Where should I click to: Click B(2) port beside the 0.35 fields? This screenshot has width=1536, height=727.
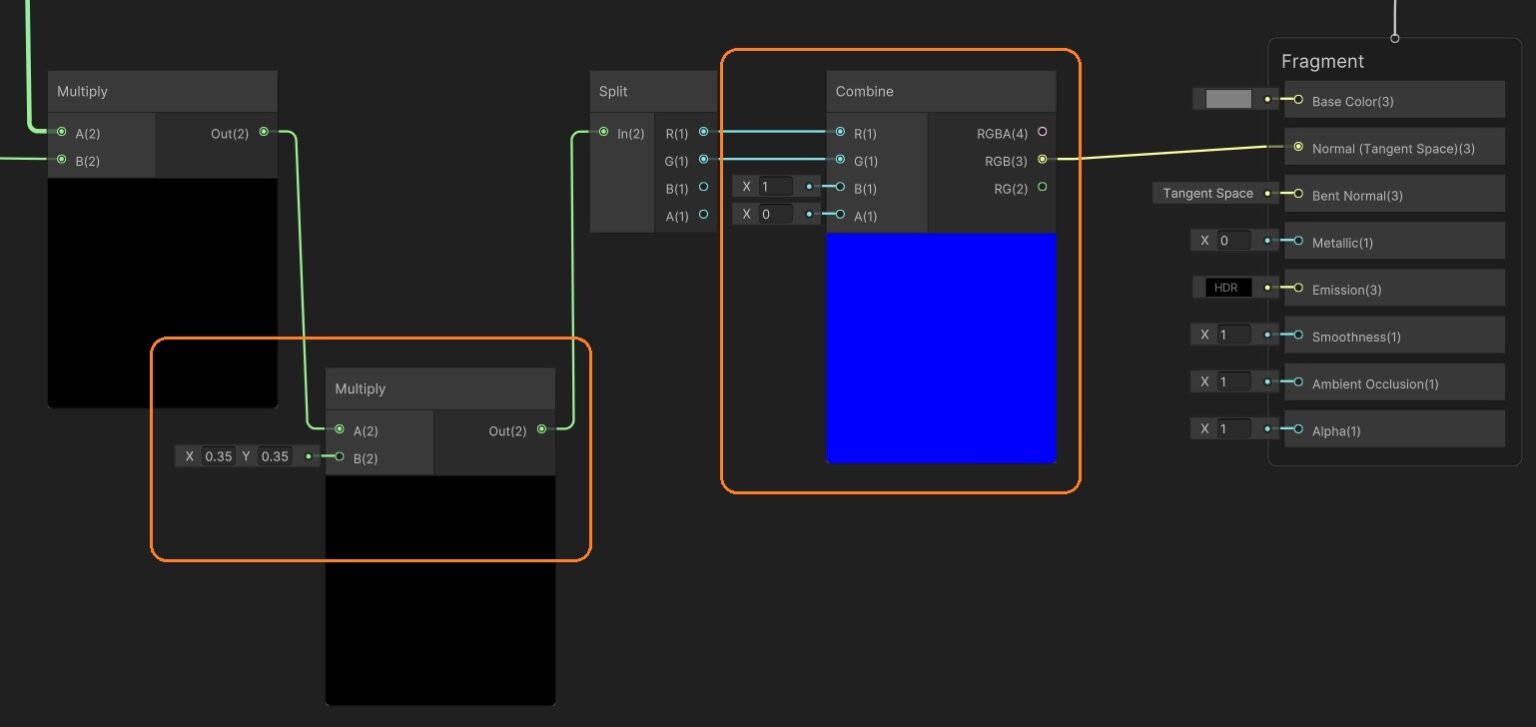(x=340, y=457)
